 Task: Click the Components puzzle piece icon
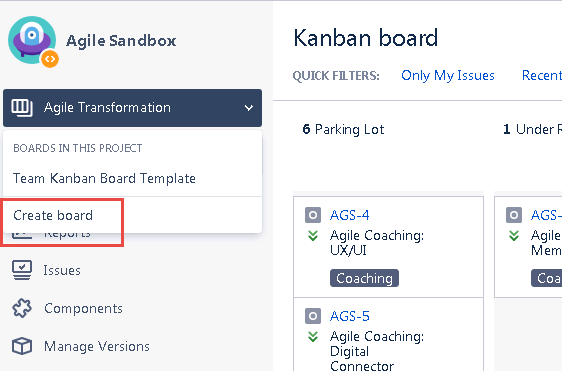tap(22, 308)
